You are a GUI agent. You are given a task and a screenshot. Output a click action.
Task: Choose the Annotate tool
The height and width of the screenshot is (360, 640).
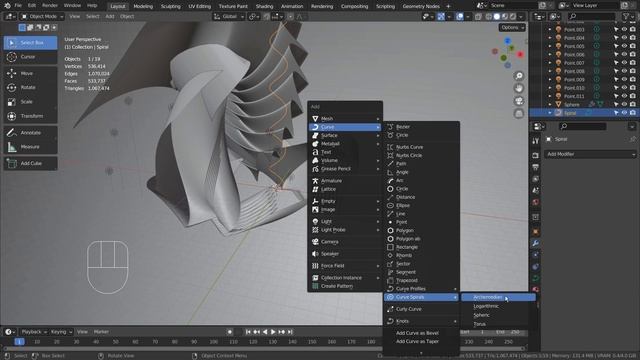pyautogui.click(x=31, y=133)
